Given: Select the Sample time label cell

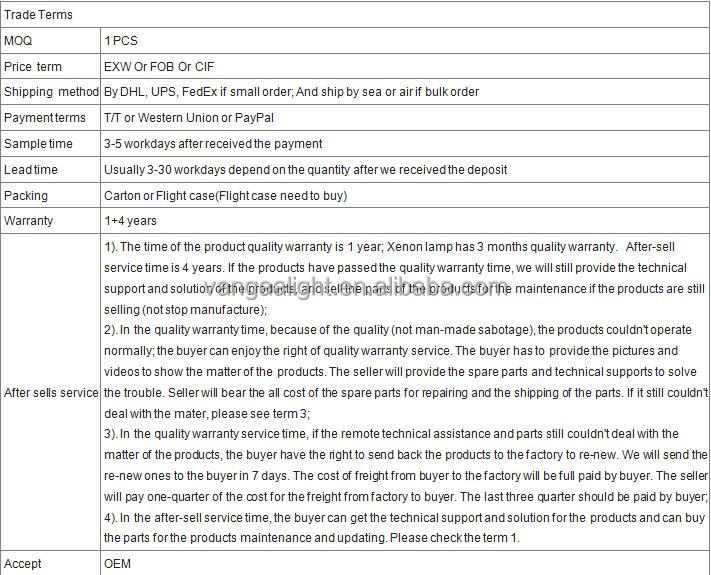Looking at the screenshot, I should click(38, 144).
